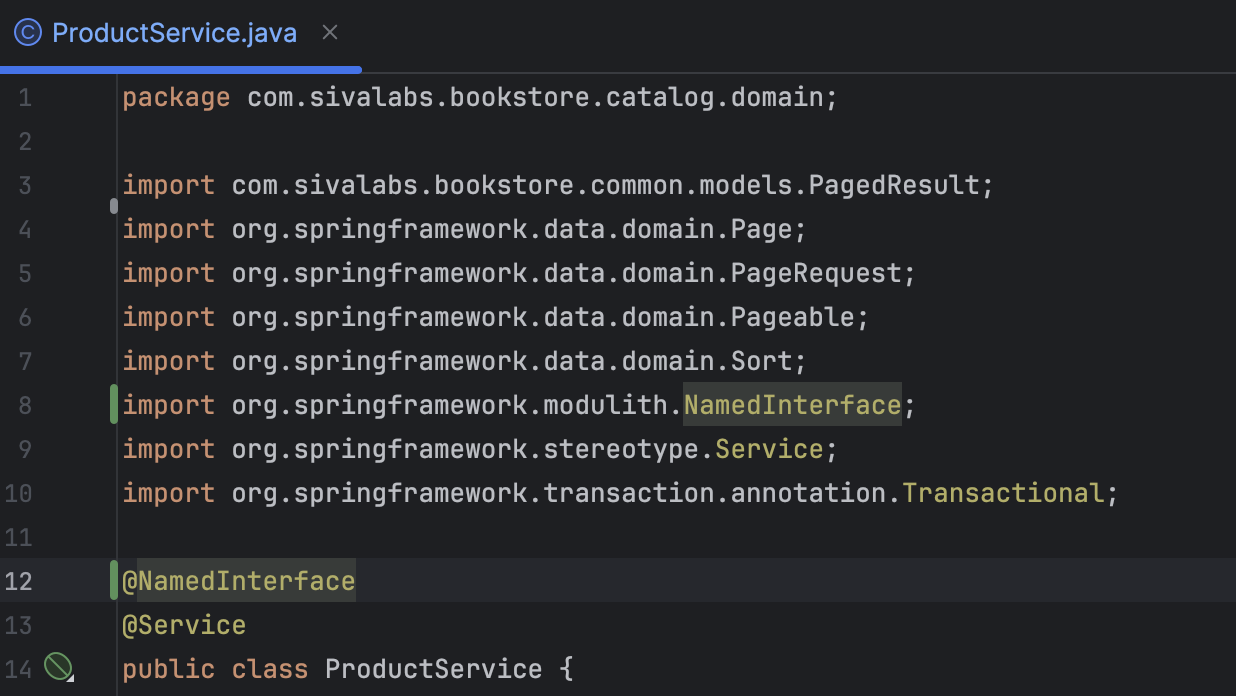Screen dimensions: 1236x696
Task: Click the @Service annotation on line 13
Action: coord(184,624)
